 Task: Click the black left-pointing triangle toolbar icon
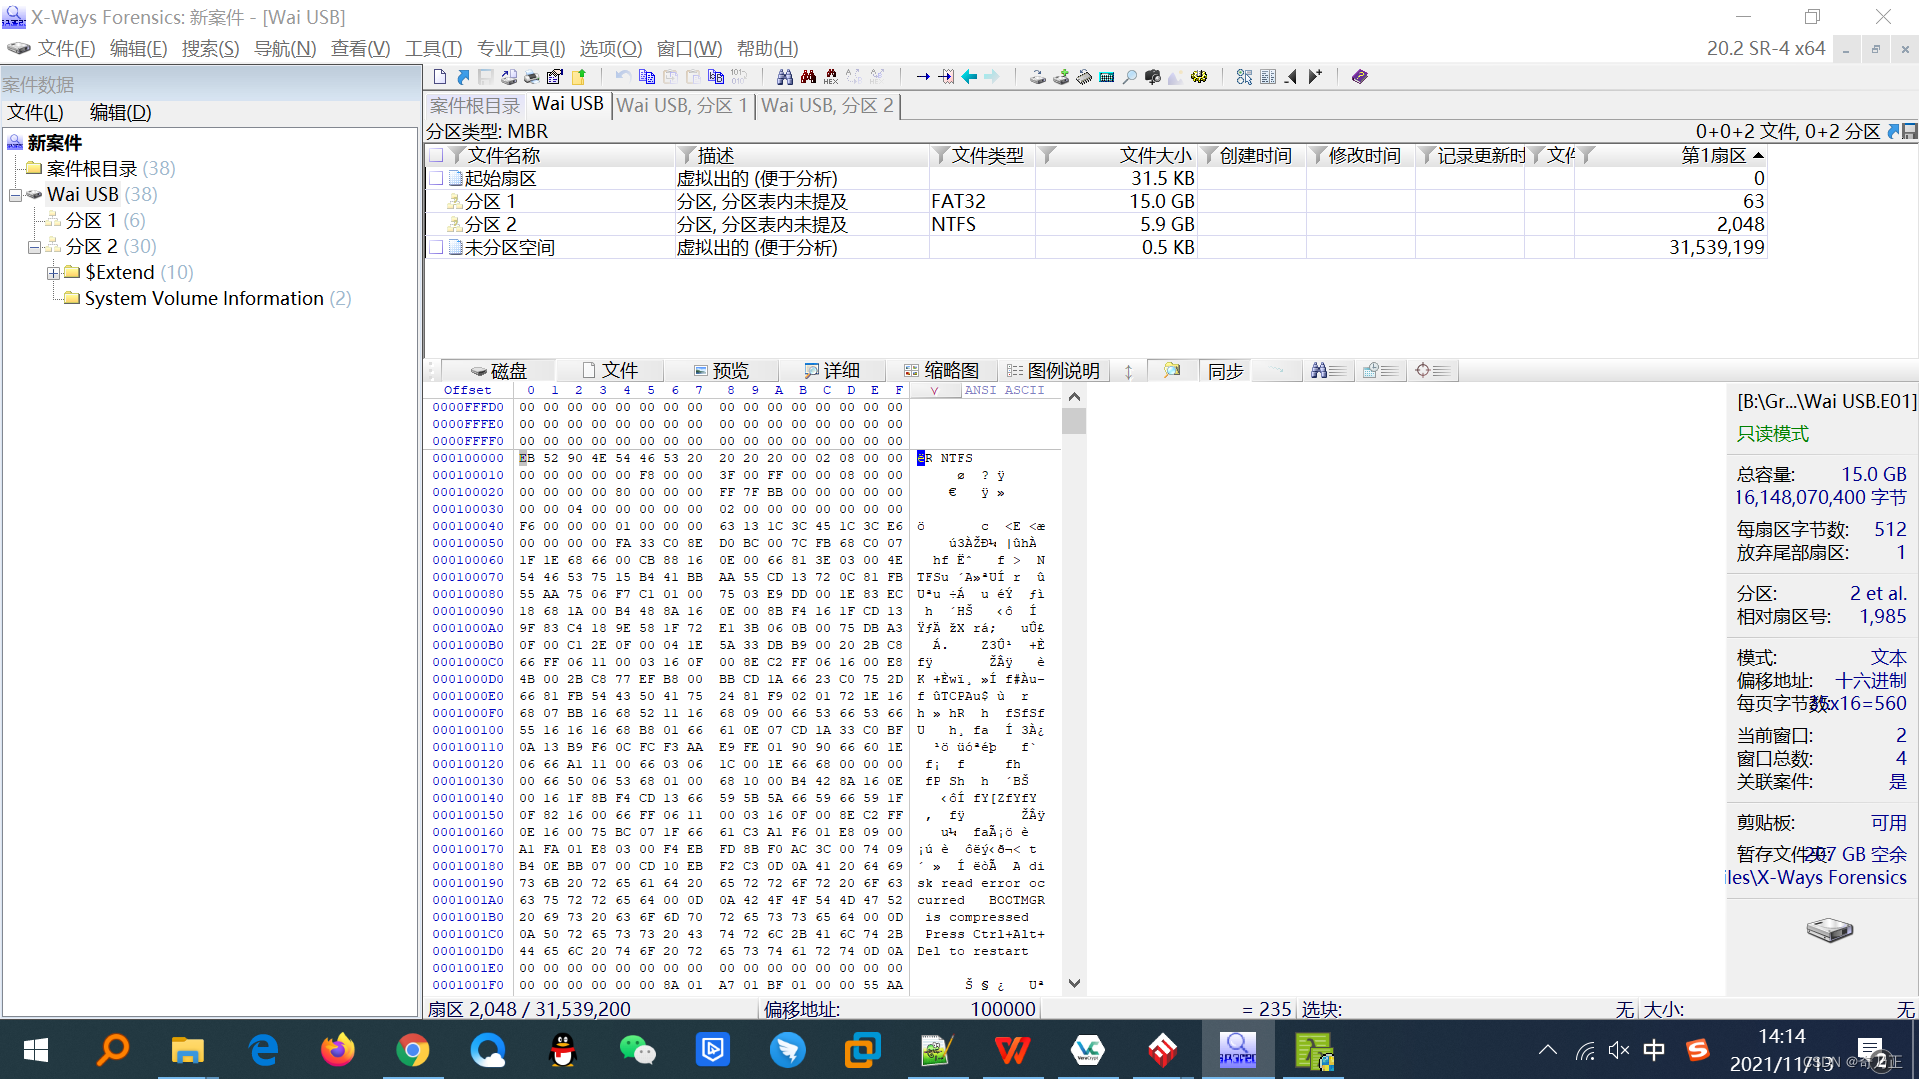tap(1291, 76)
